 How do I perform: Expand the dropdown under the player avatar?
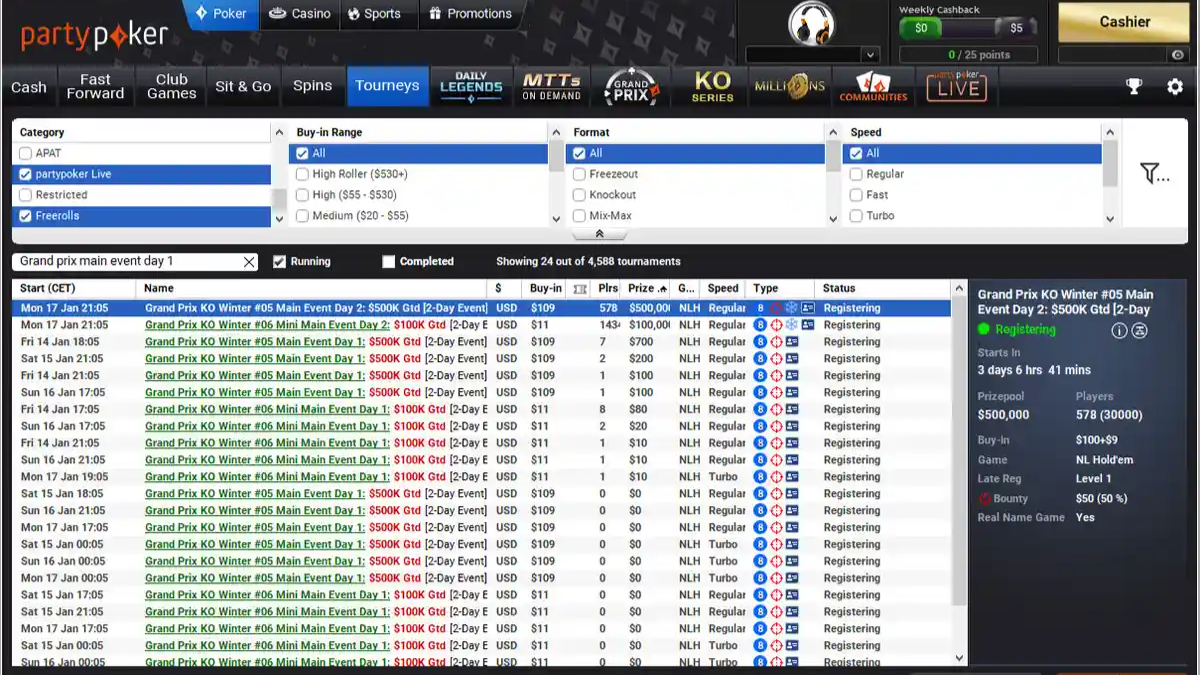click(870, 55)
